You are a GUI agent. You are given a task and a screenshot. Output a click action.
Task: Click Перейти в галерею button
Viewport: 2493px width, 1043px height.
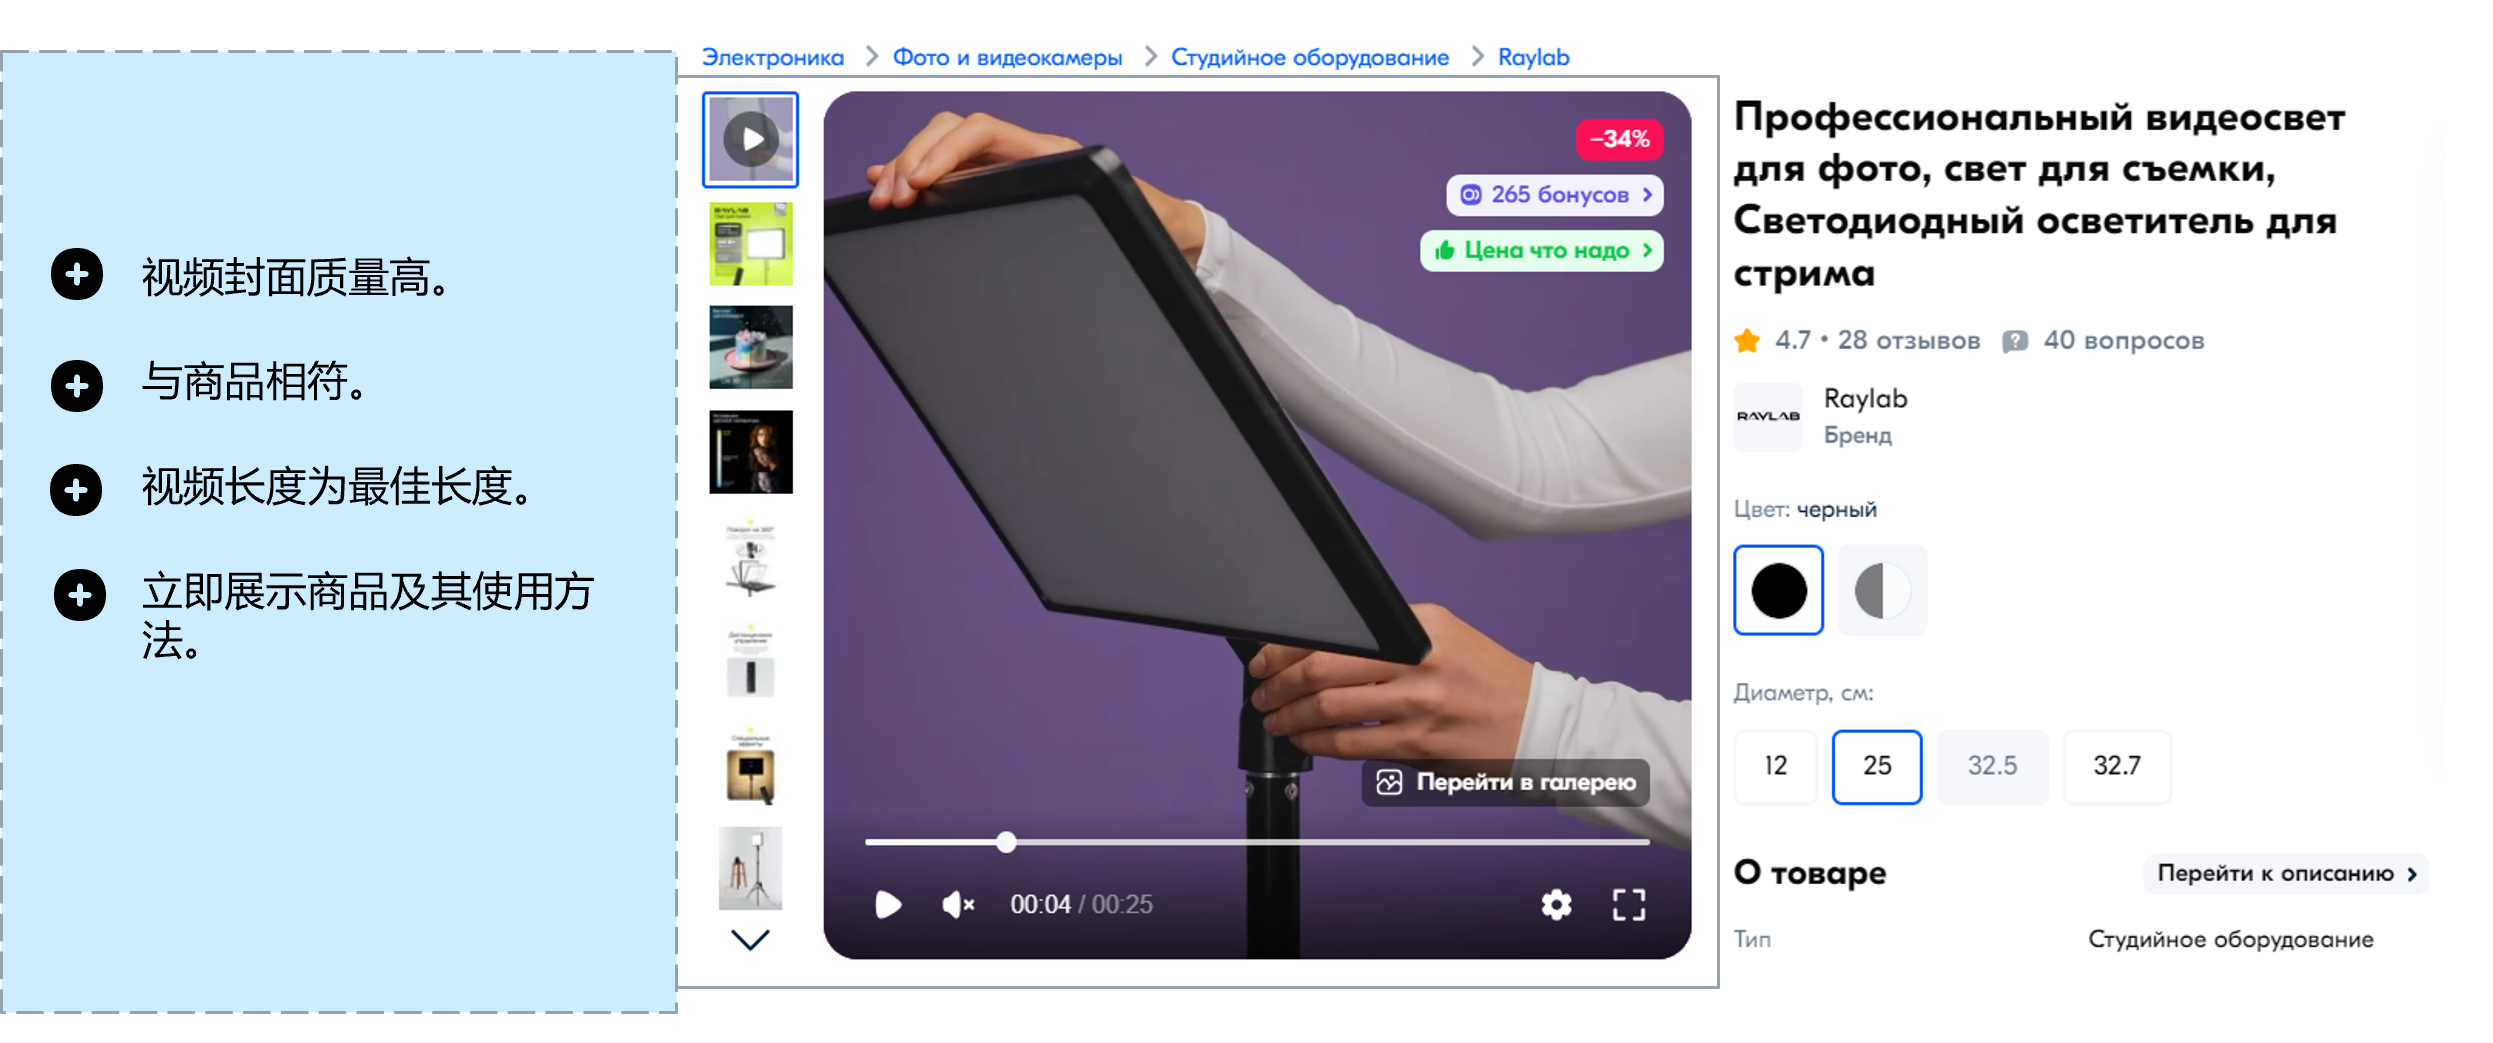click(1505, 782)
